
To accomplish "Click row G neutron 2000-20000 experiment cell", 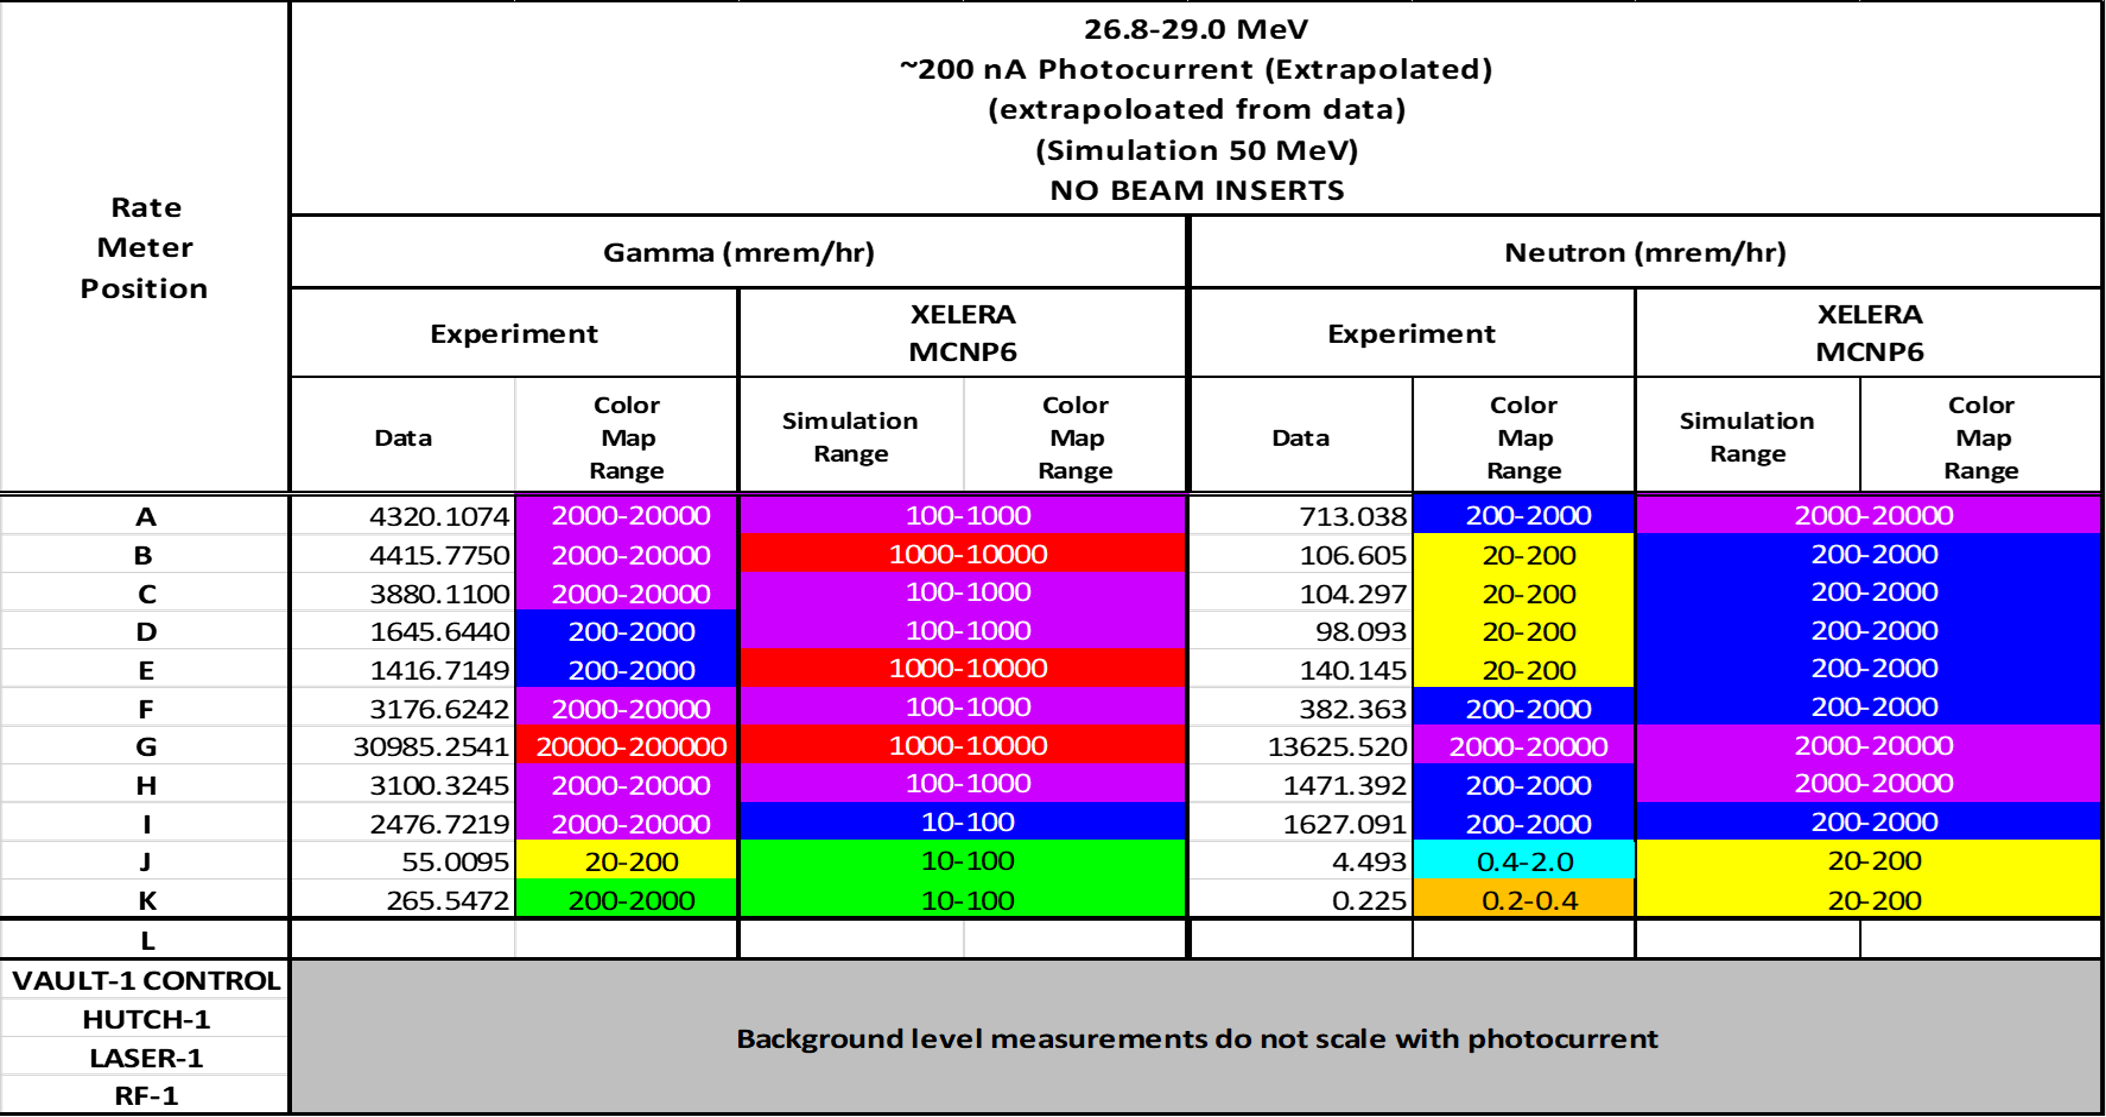I will pos(1524,746).
